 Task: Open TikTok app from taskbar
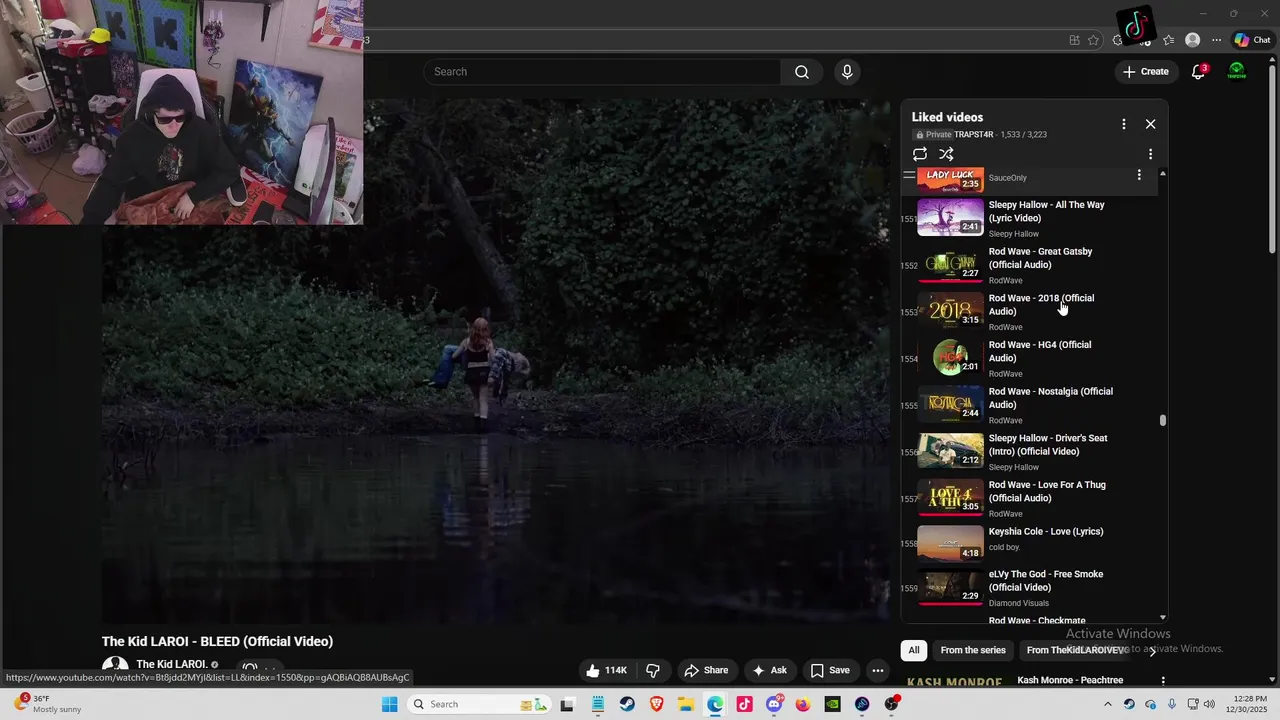point(744,704)
